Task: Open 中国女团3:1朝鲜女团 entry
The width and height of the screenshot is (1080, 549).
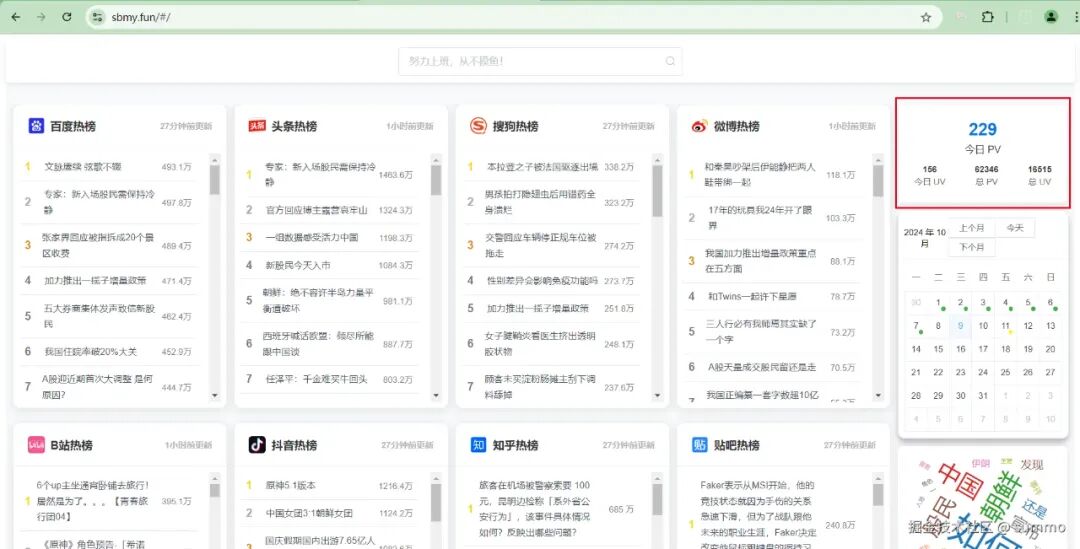Action: [x=309, y=513]
